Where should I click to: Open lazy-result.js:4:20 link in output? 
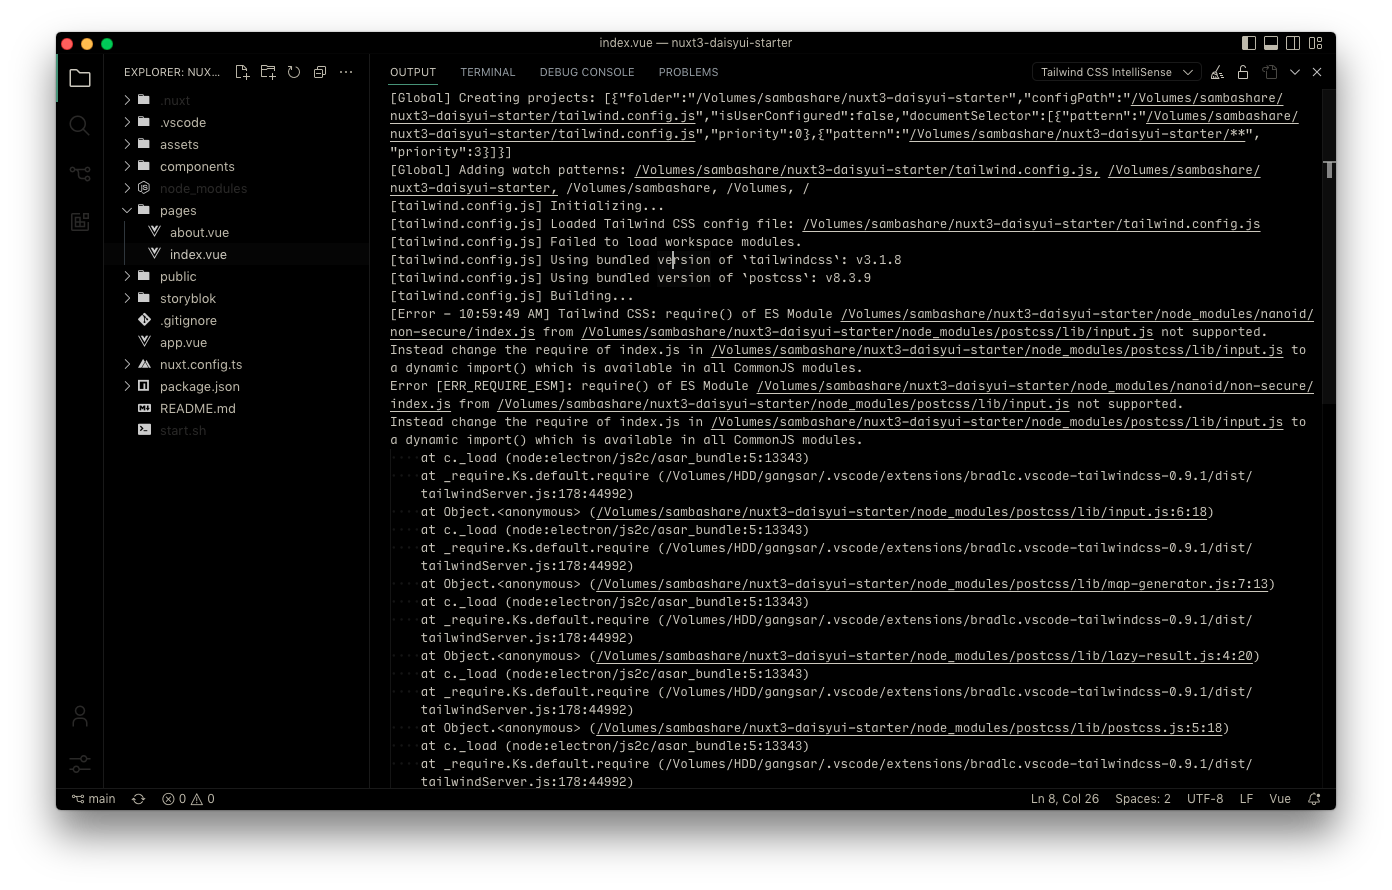point(924,656)
